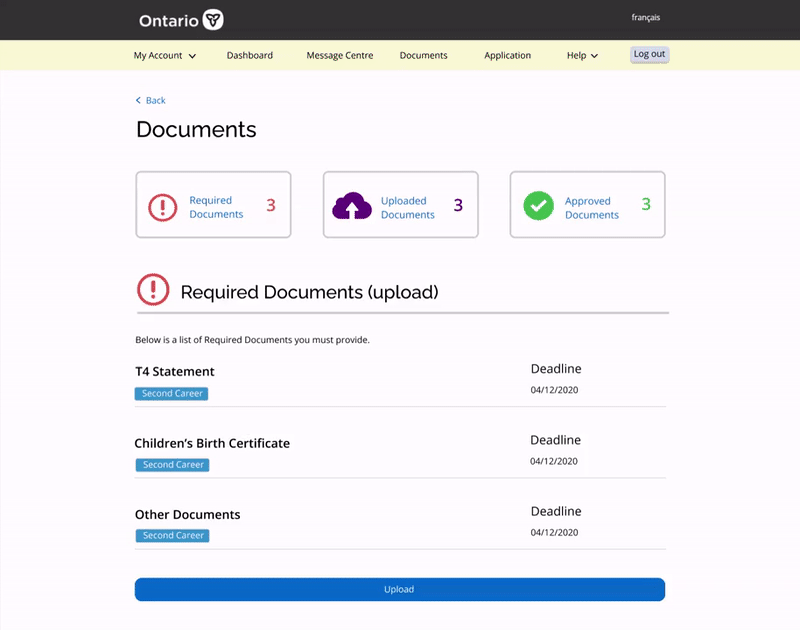Open the Application nav item
The height and width of the screenshot is (630, 800).
[508, 55]
